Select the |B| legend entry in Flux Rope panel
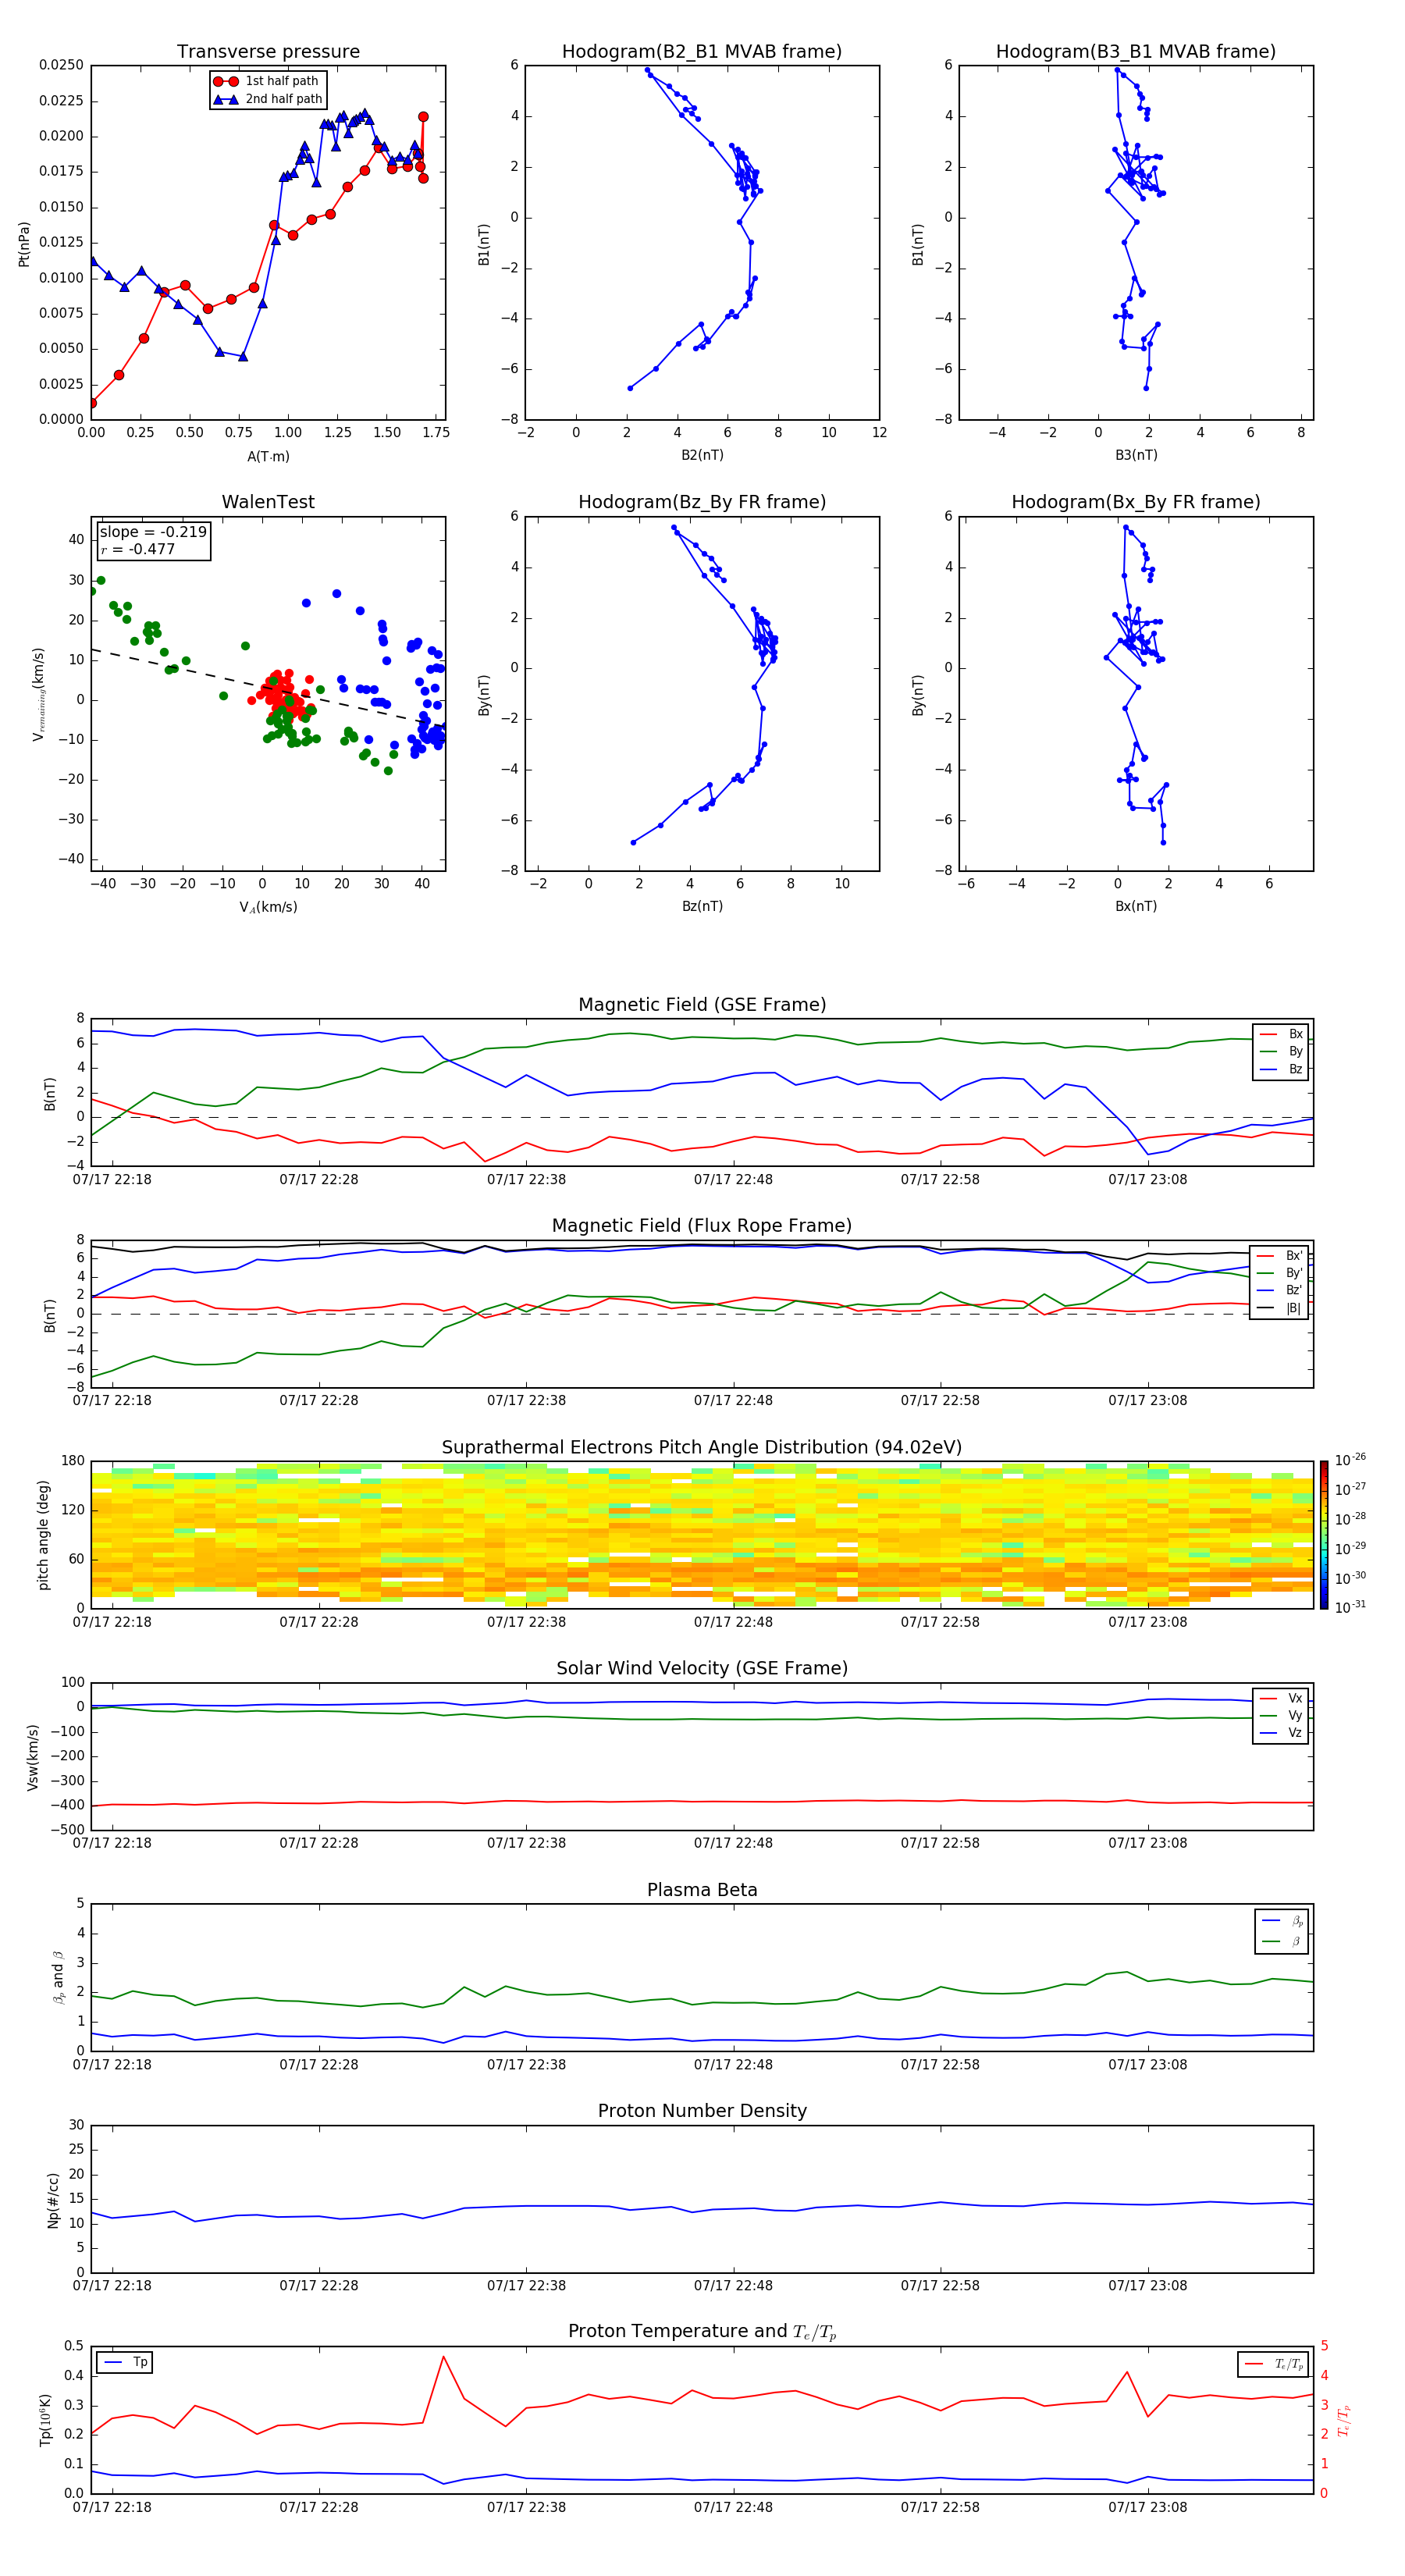The height and width of the screenshot is (2576, 1405). click(x=1280, y=1308)
